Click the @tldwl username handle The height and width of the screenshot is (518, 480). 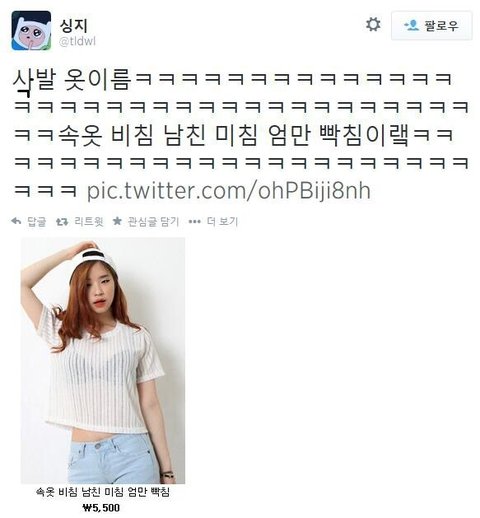click(x=77, y=42)
